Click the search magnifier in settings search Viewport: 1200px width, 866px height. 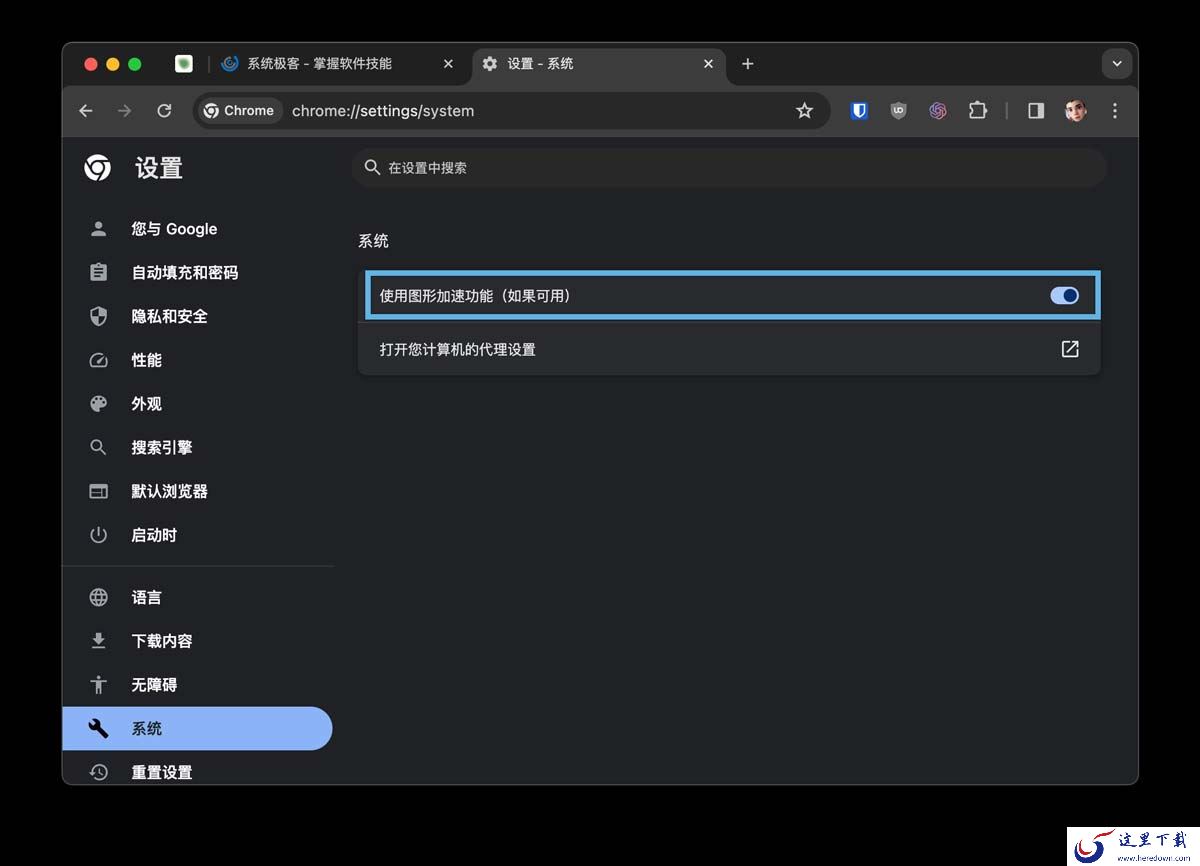[373, 167]
